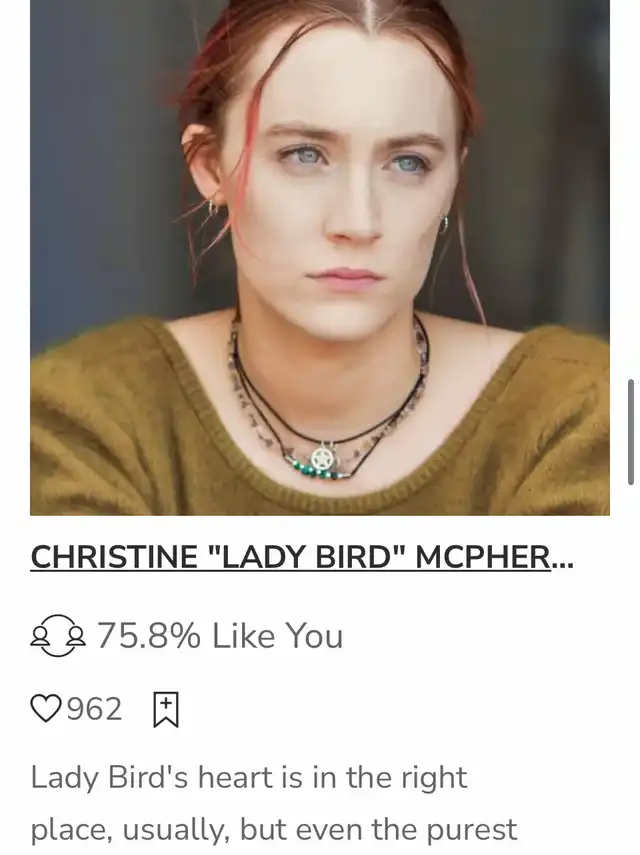
Task: Tap the star pendant in the photo
Action: [323, 459]
